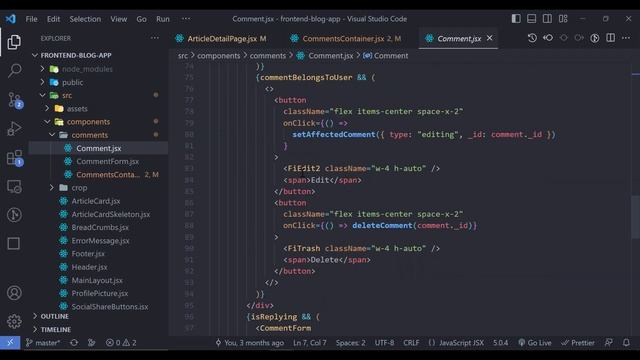The image size is (640, 360).
Task: Open the Go menu
Action: tap(141, 19)
